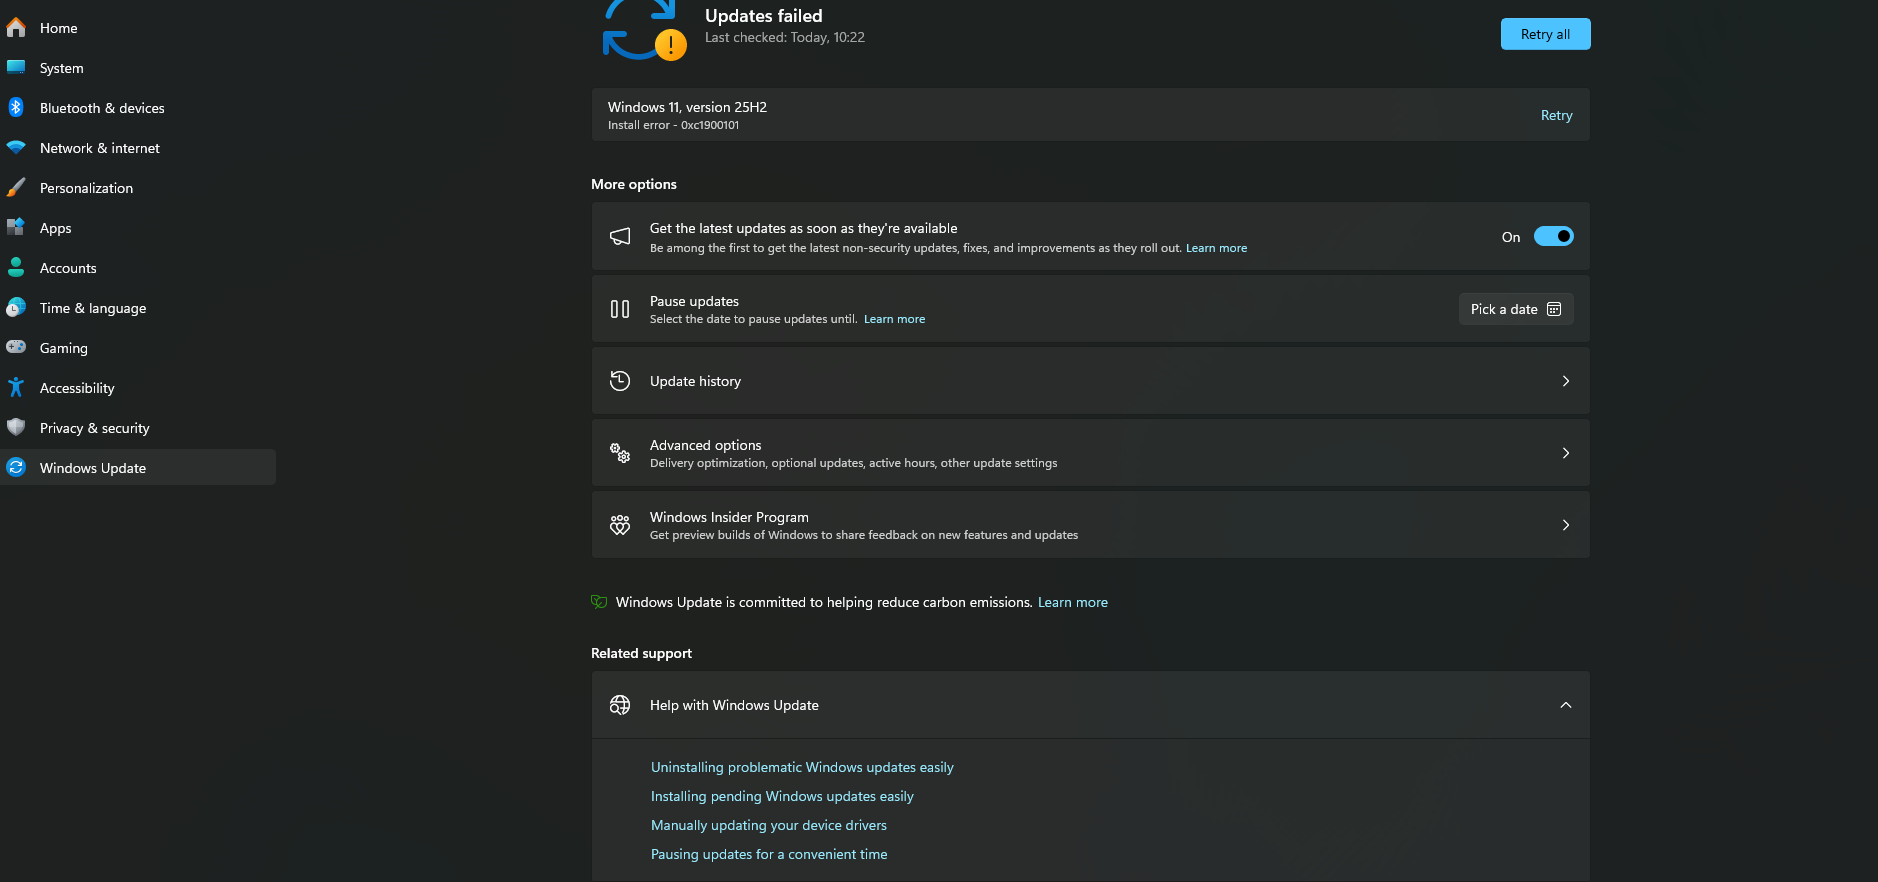Open the Pick a date dropdown

point(1516,309)
